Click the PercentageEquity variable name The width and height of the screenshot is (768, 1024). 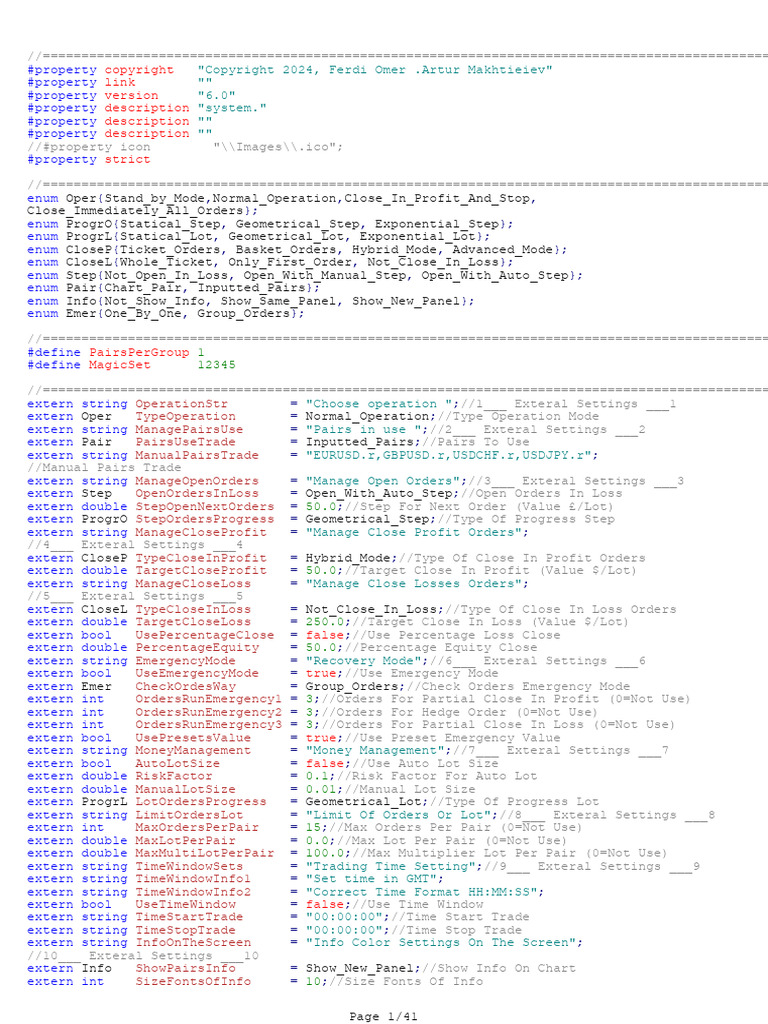(197, 648)
